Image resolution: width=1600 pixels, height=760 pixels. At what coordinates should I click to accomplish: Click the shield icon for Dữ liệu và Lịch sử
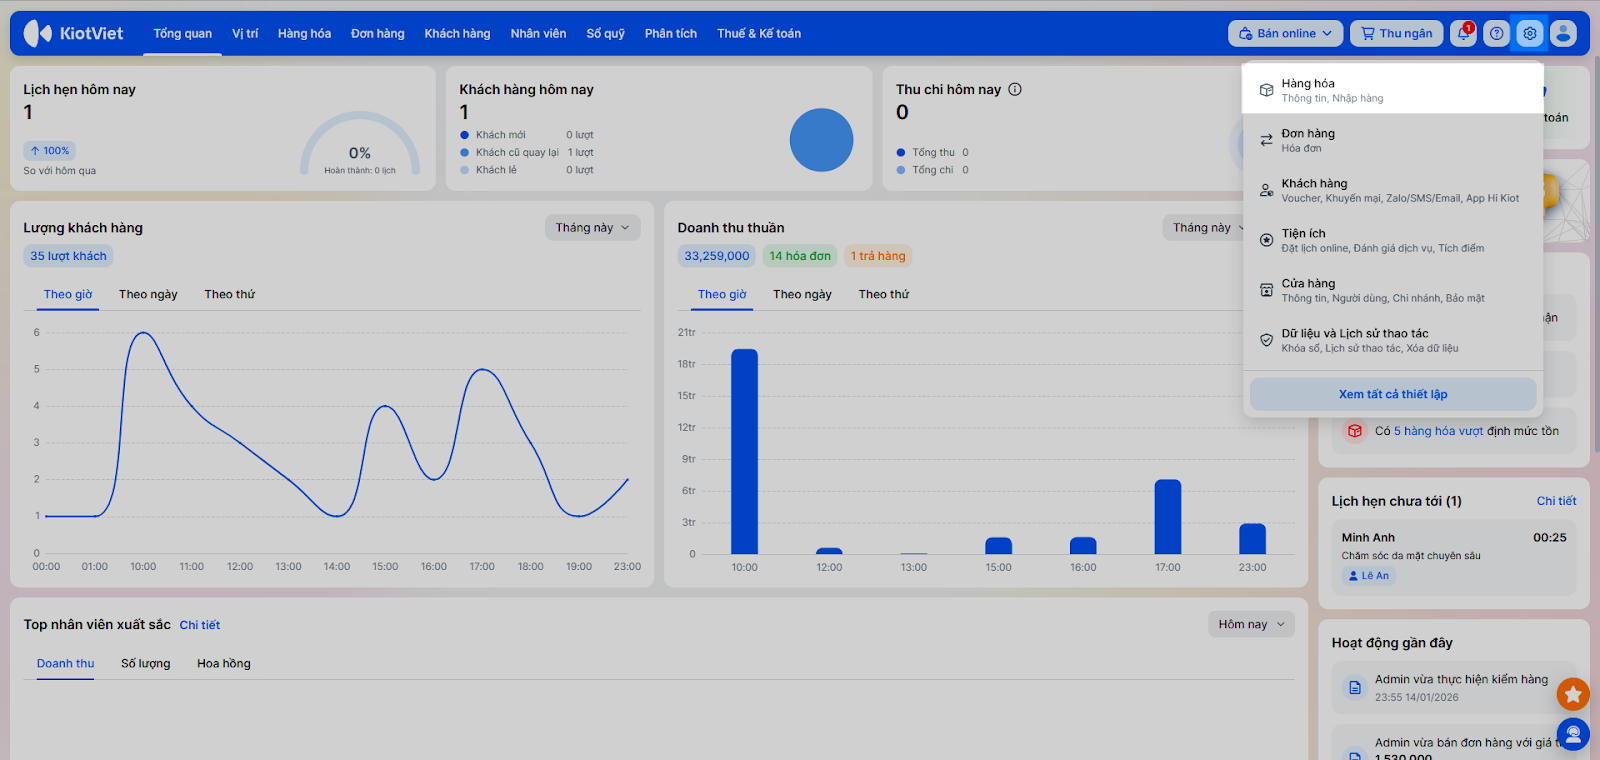click(x=1266, y=340)
